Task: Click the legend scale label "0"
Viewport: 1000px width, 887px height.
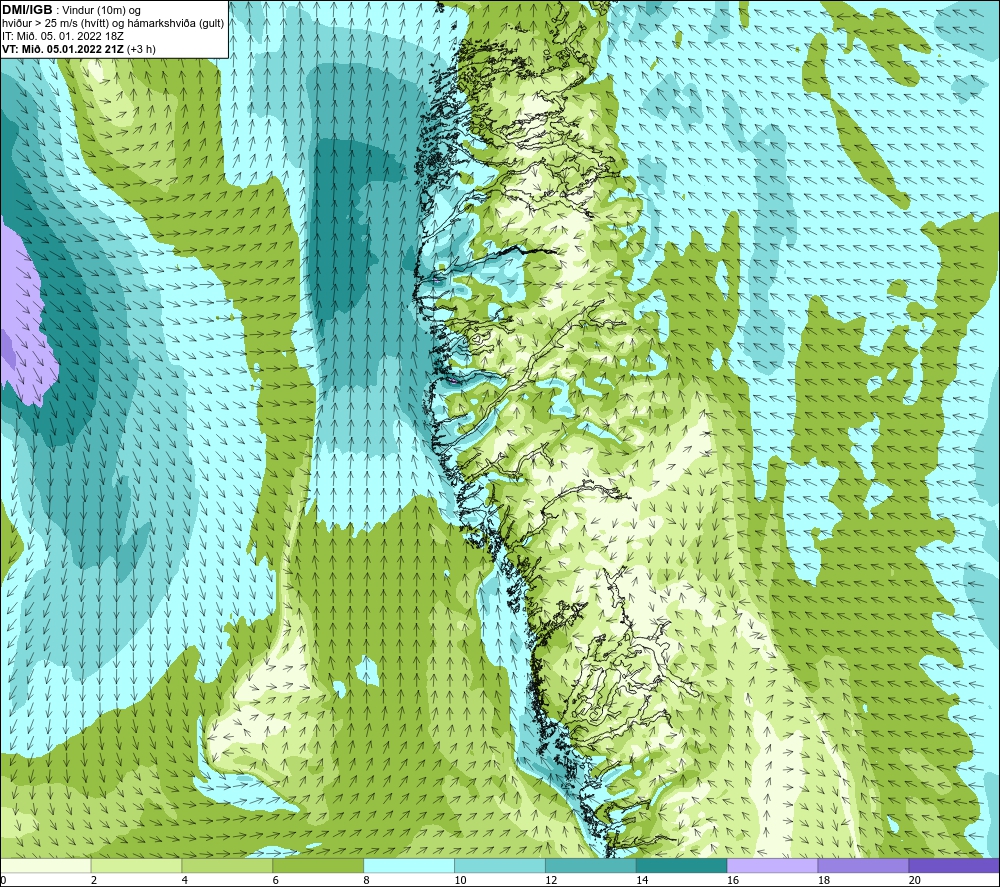Action: pos(3,880)
